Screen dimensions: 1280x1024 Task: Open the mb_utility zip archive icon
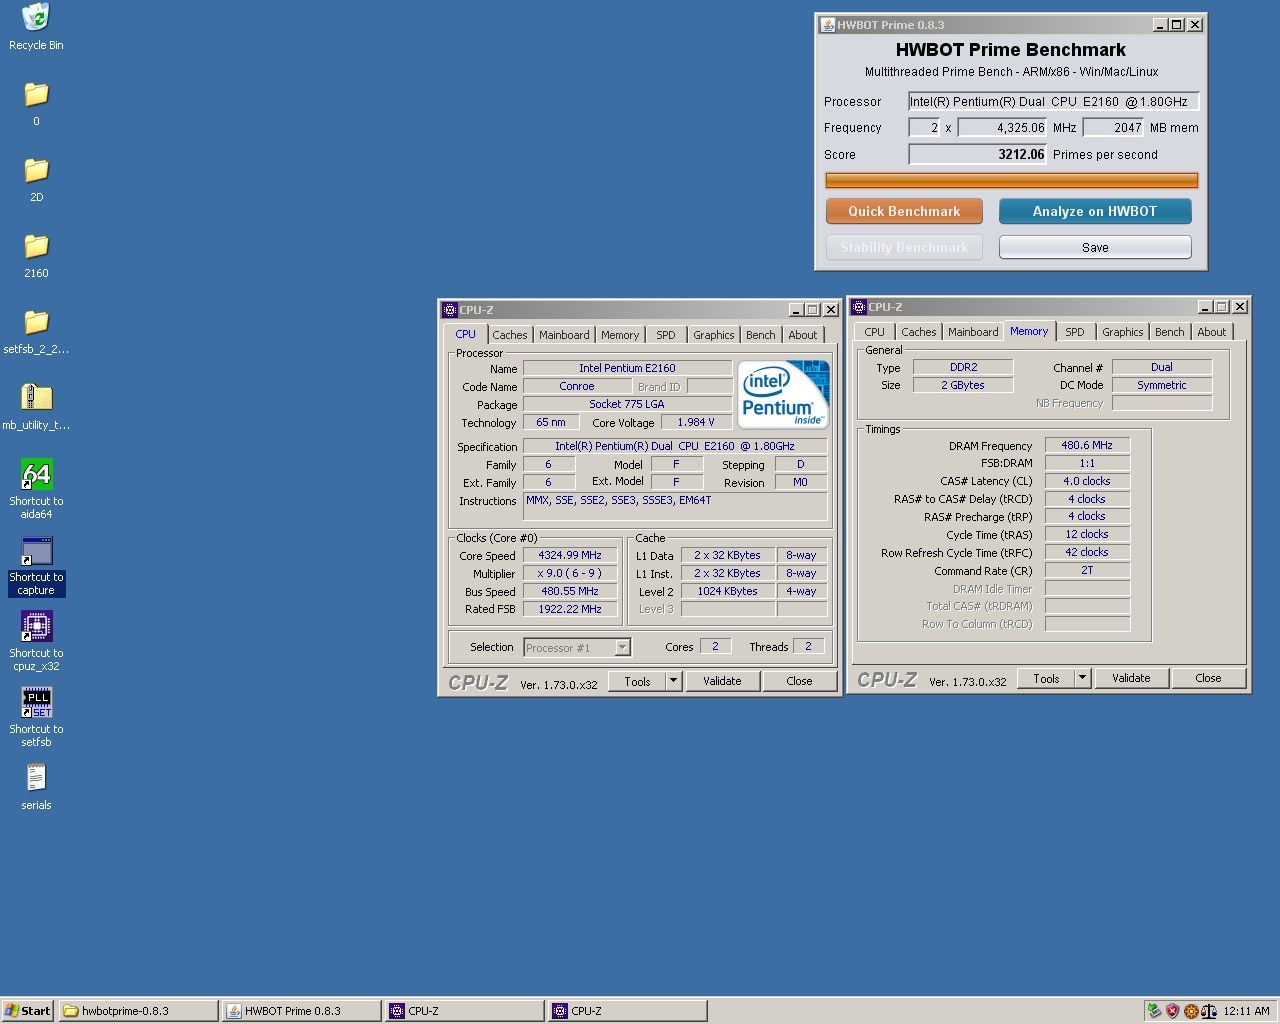click(x=36, y=398)
